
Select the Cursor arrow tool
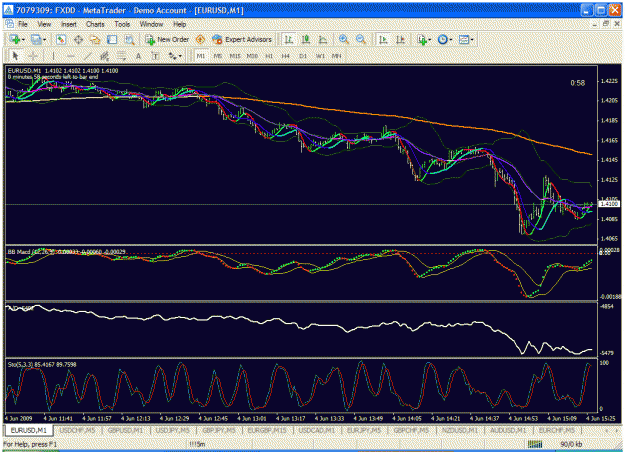pyautogui.click(x=16, y=56)
